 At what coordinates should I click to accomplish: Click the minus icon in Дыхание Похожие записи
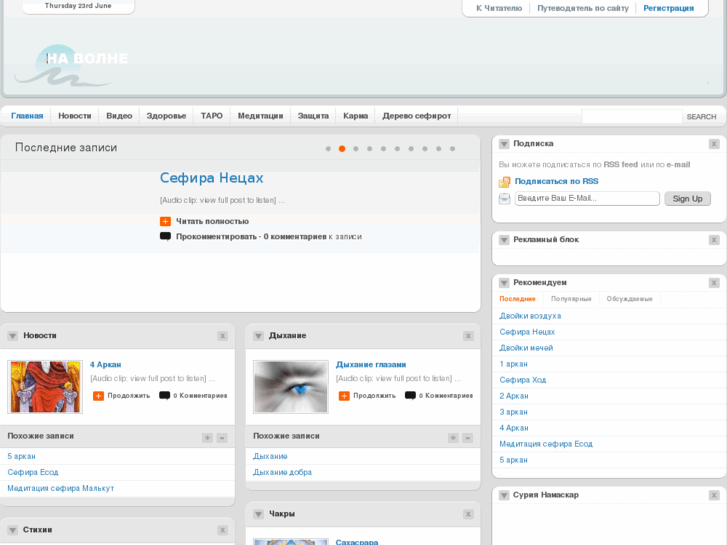468,437
